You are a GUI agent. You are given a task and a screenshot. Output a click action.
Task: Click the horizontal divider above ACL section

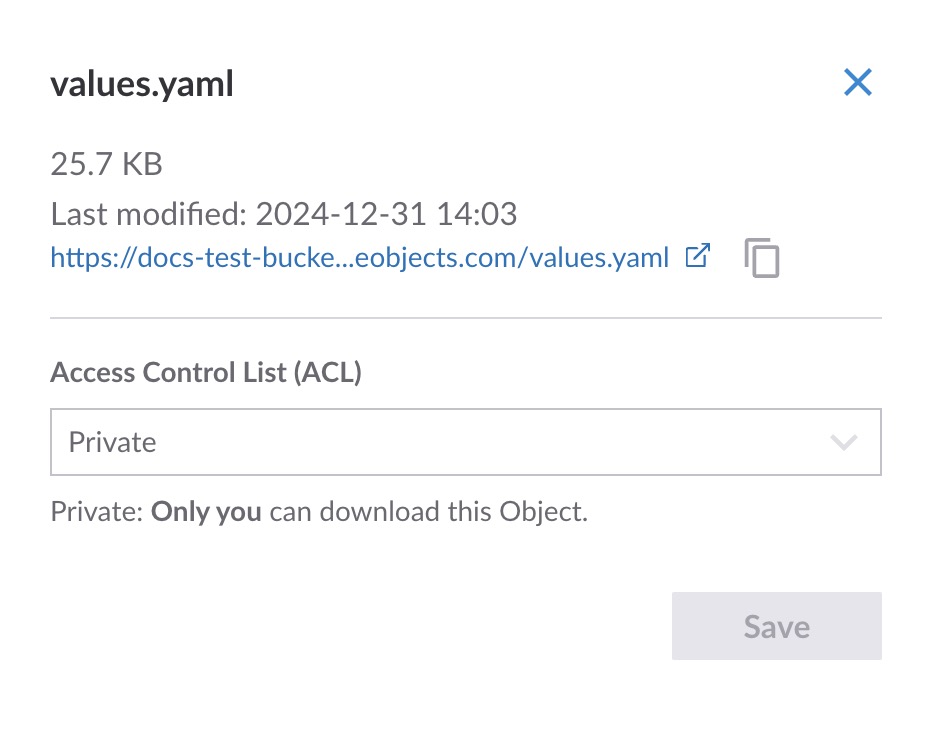[465, 318]
